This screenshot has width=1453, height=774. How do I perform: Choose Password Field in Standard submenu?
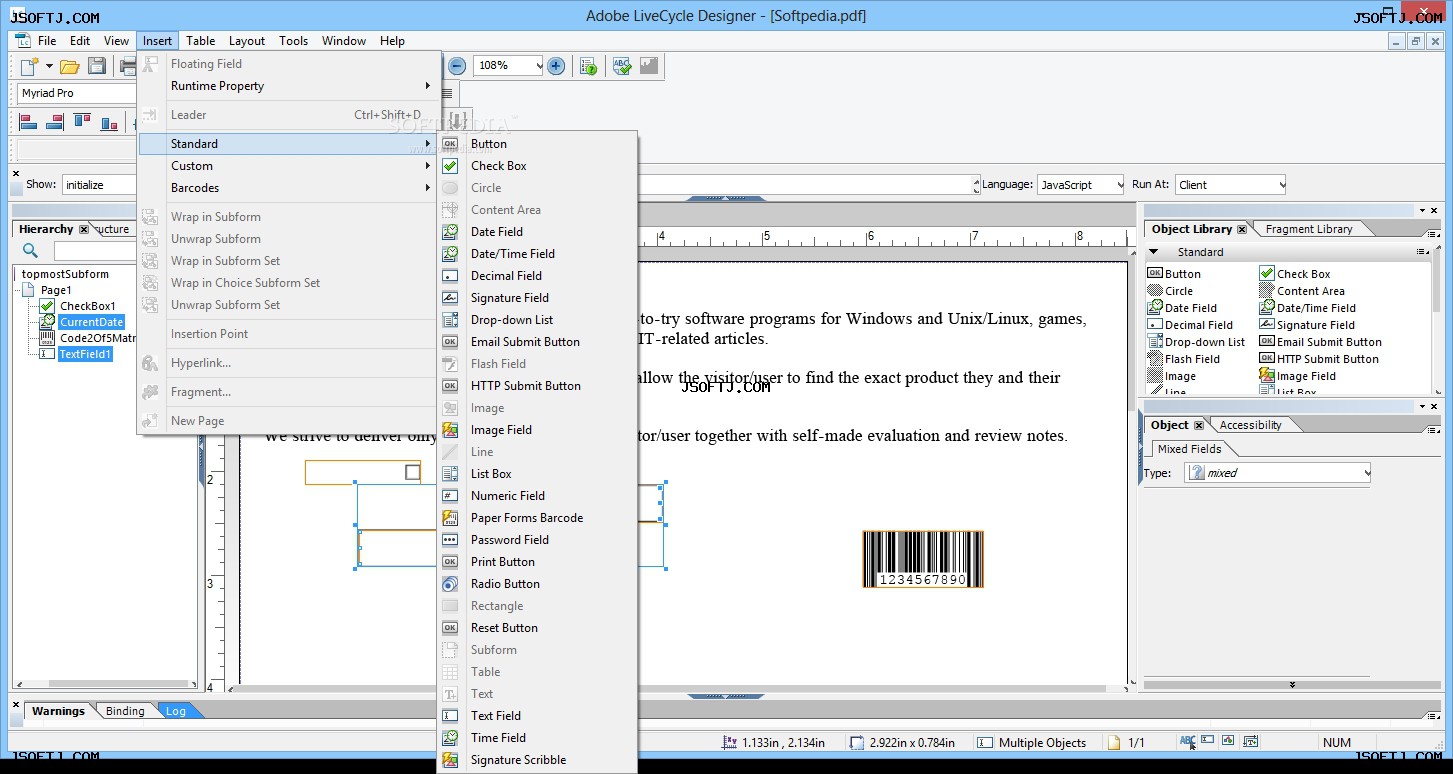[537, 540]
